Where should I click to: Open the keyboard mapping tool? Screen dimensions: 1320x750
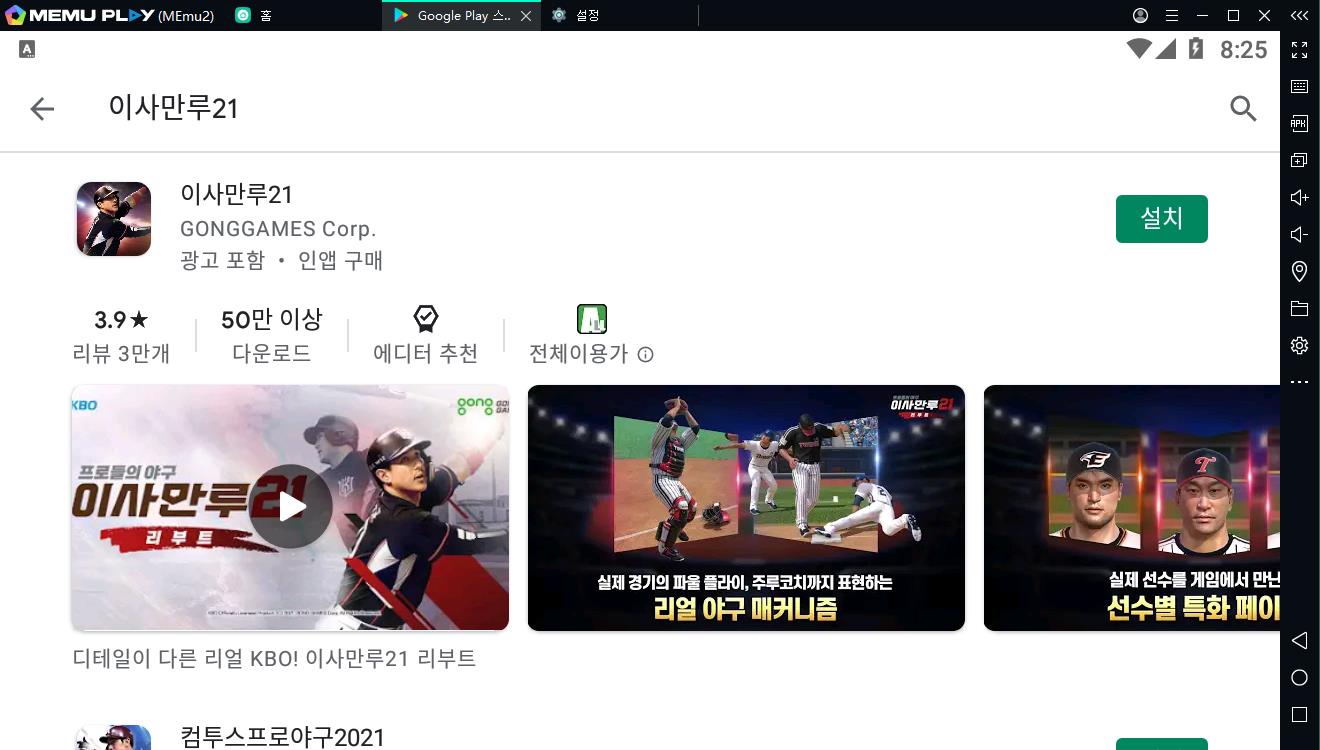point(1299,87)
